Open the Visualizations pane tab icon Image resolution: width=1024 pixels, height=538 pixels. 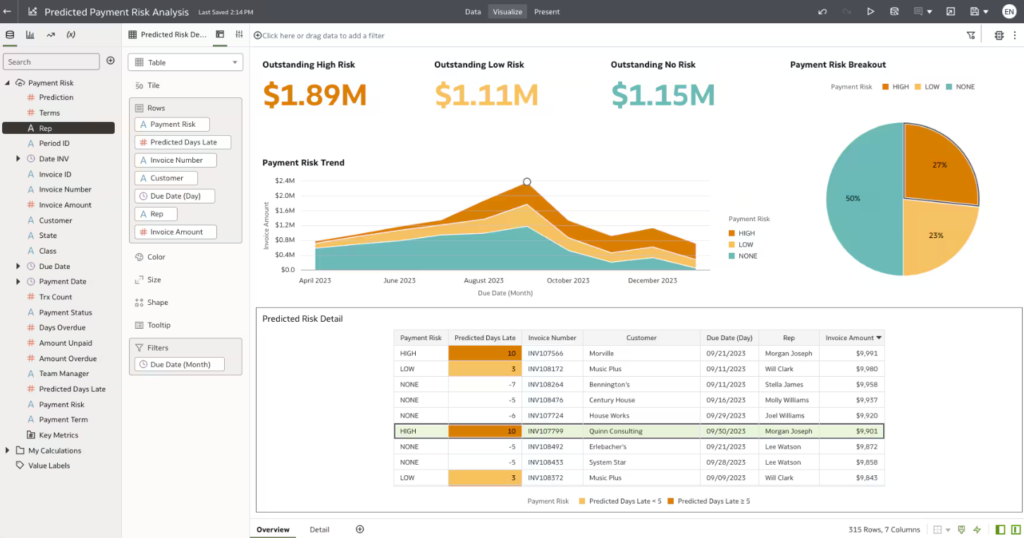[x=30, y=34]
